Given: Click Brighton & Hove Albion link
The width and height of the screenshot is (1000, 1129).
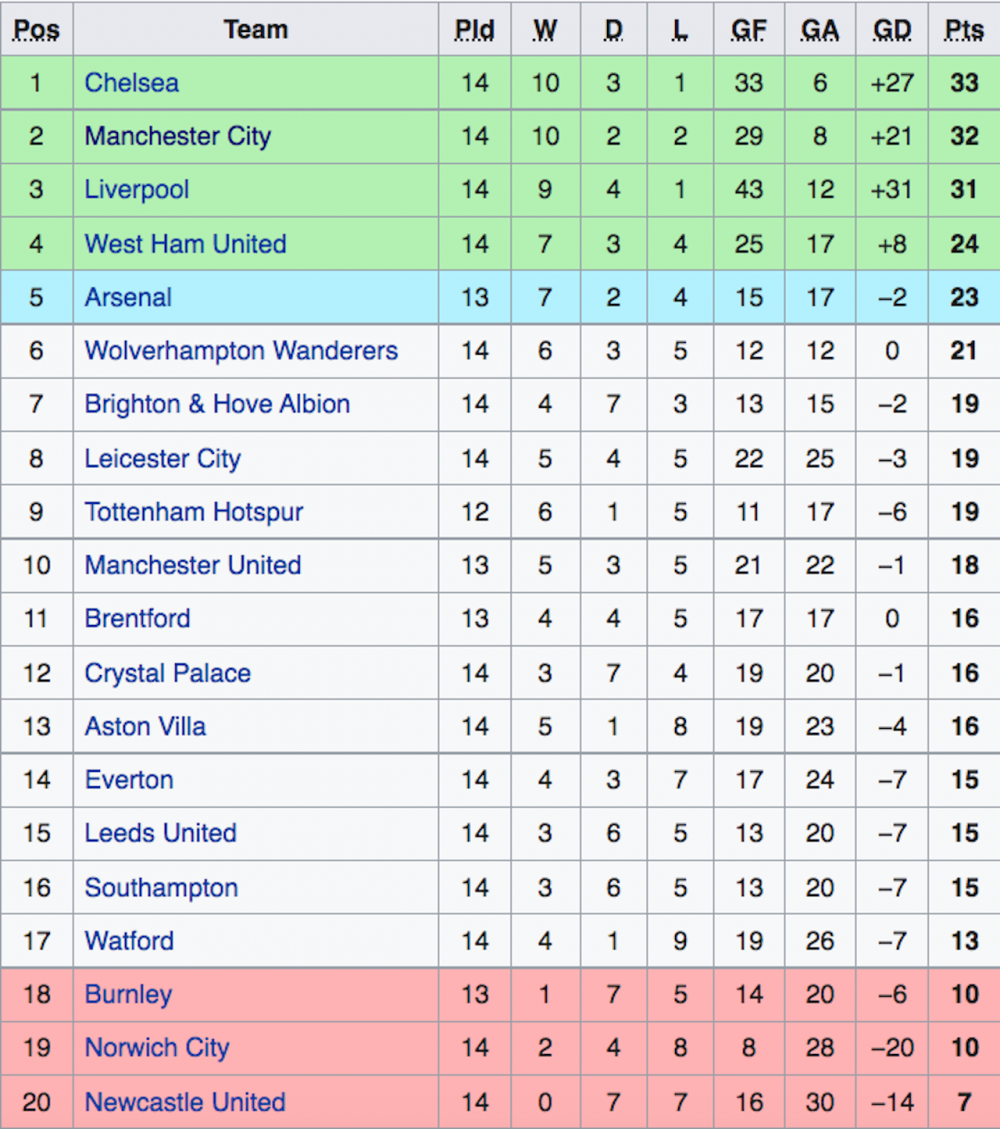Looking at the screenshot, I should point(217,404).
